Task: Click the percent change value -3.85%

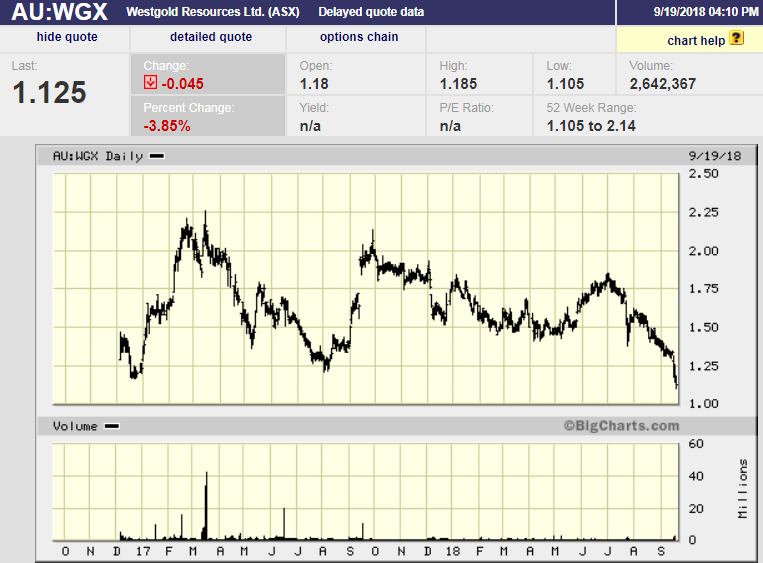Action: pos(167,126)
